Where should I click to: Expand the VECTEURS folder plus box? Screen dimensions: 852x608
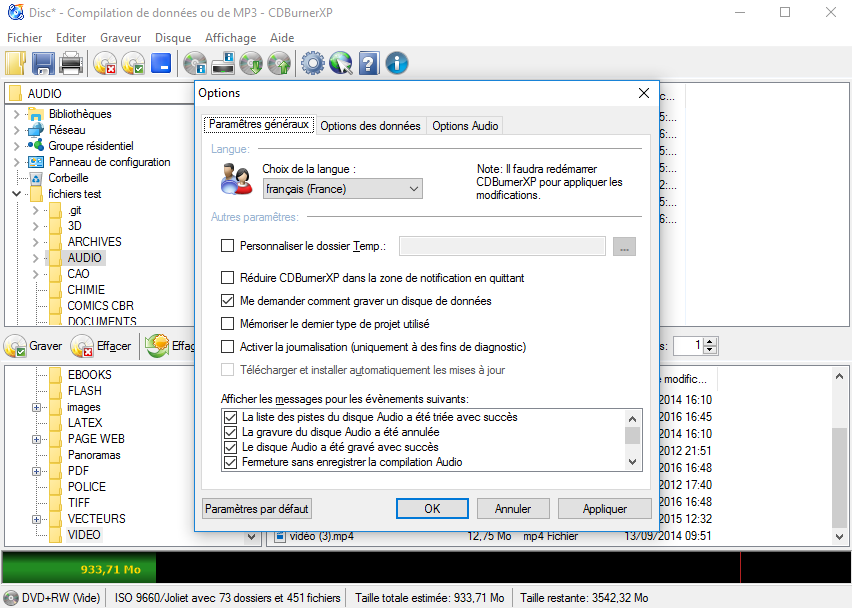point(36,519)
